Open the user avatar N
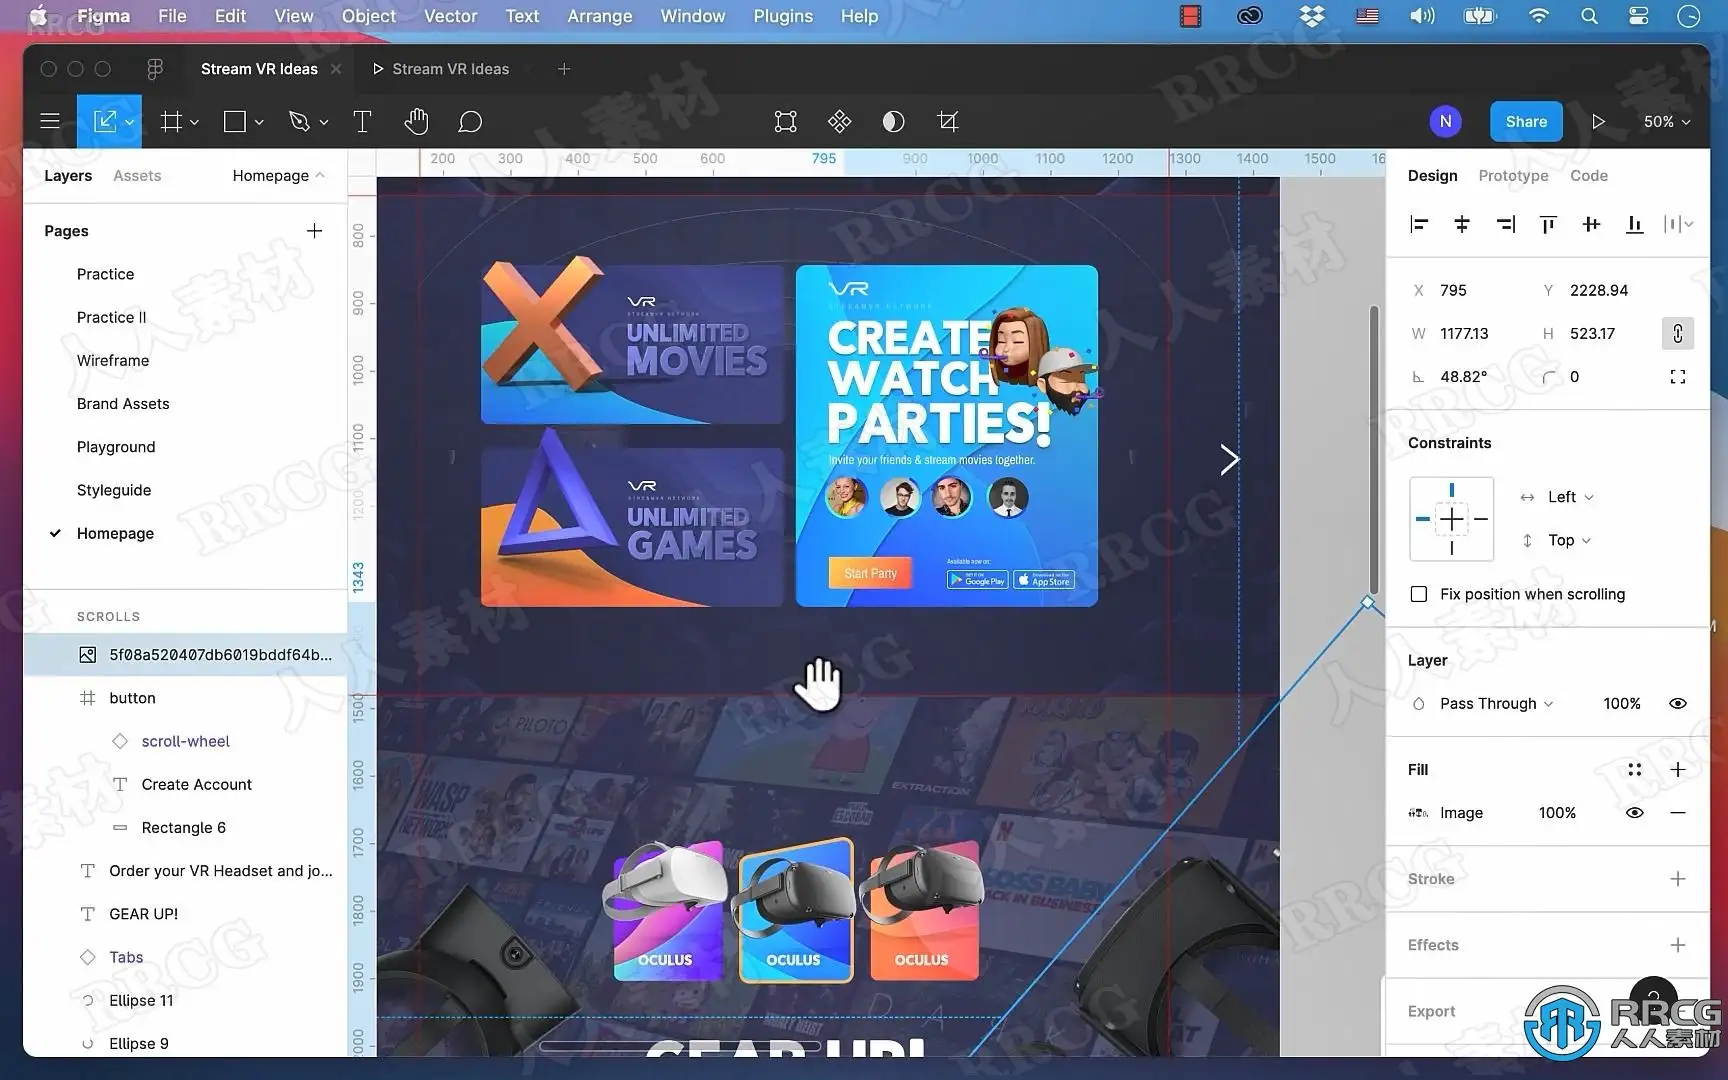 [1445, 122]
